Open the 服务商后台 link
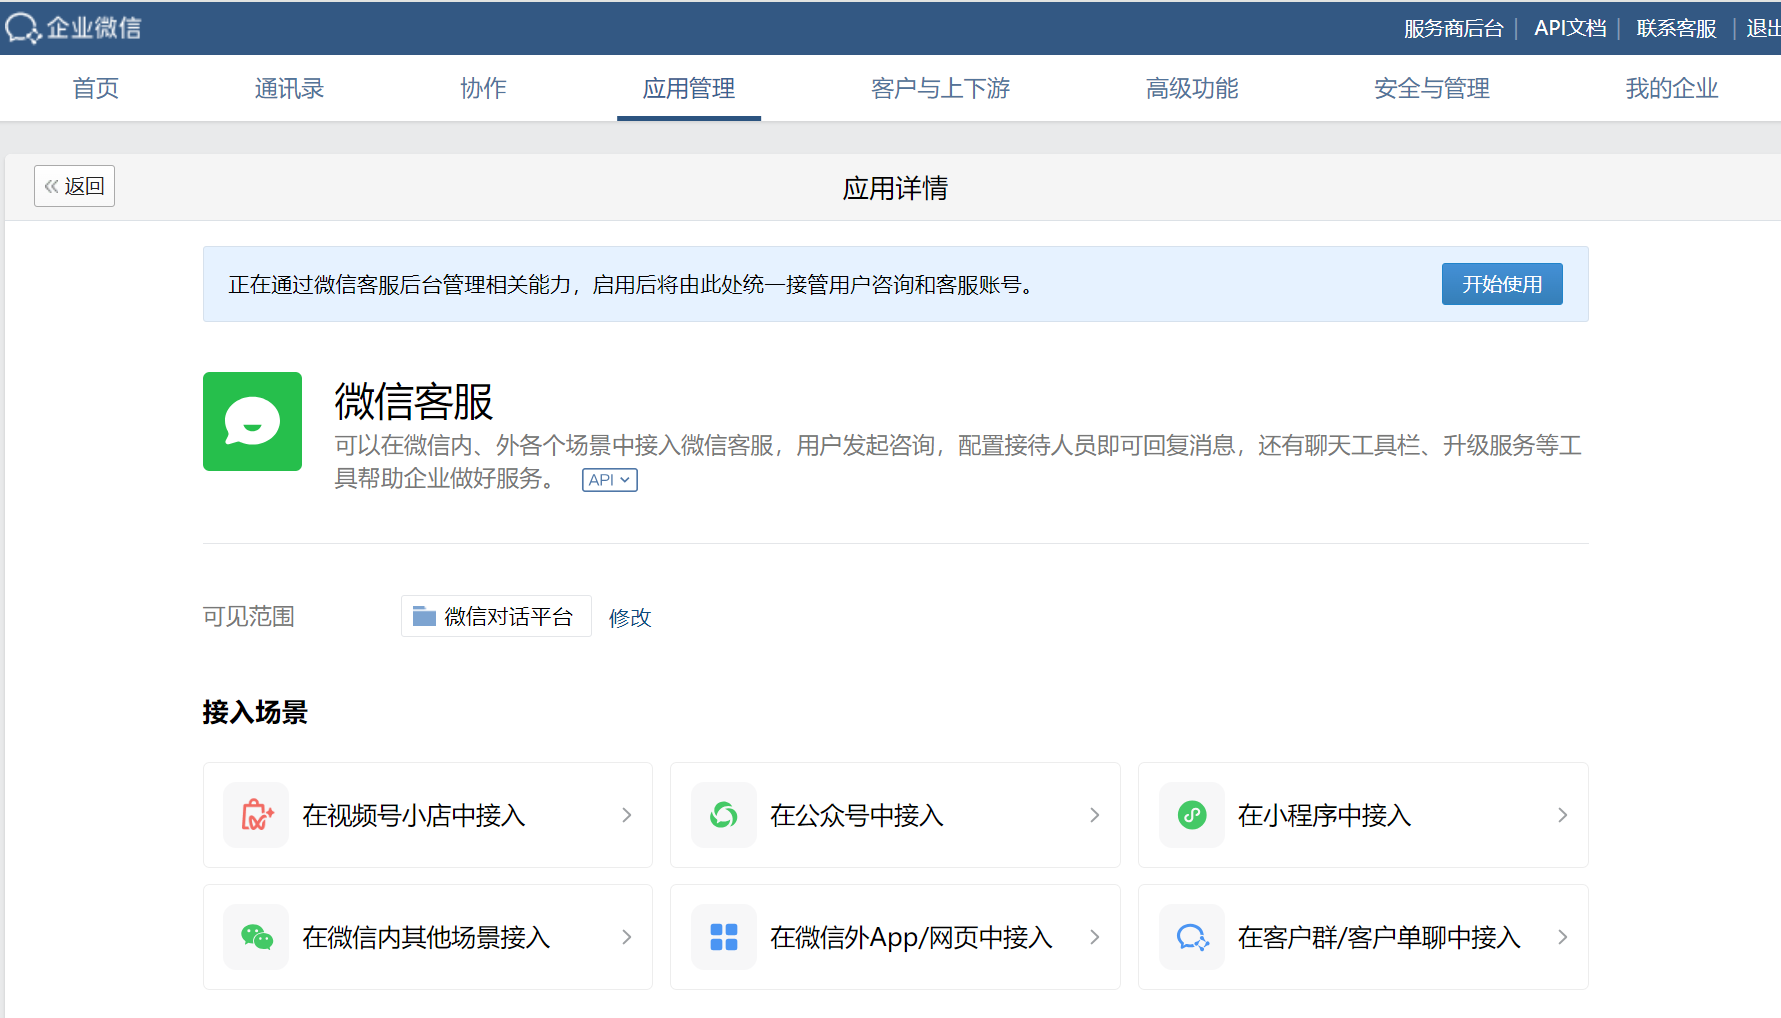This screenshot has width=1781, height=1018. click(1453, 28)
